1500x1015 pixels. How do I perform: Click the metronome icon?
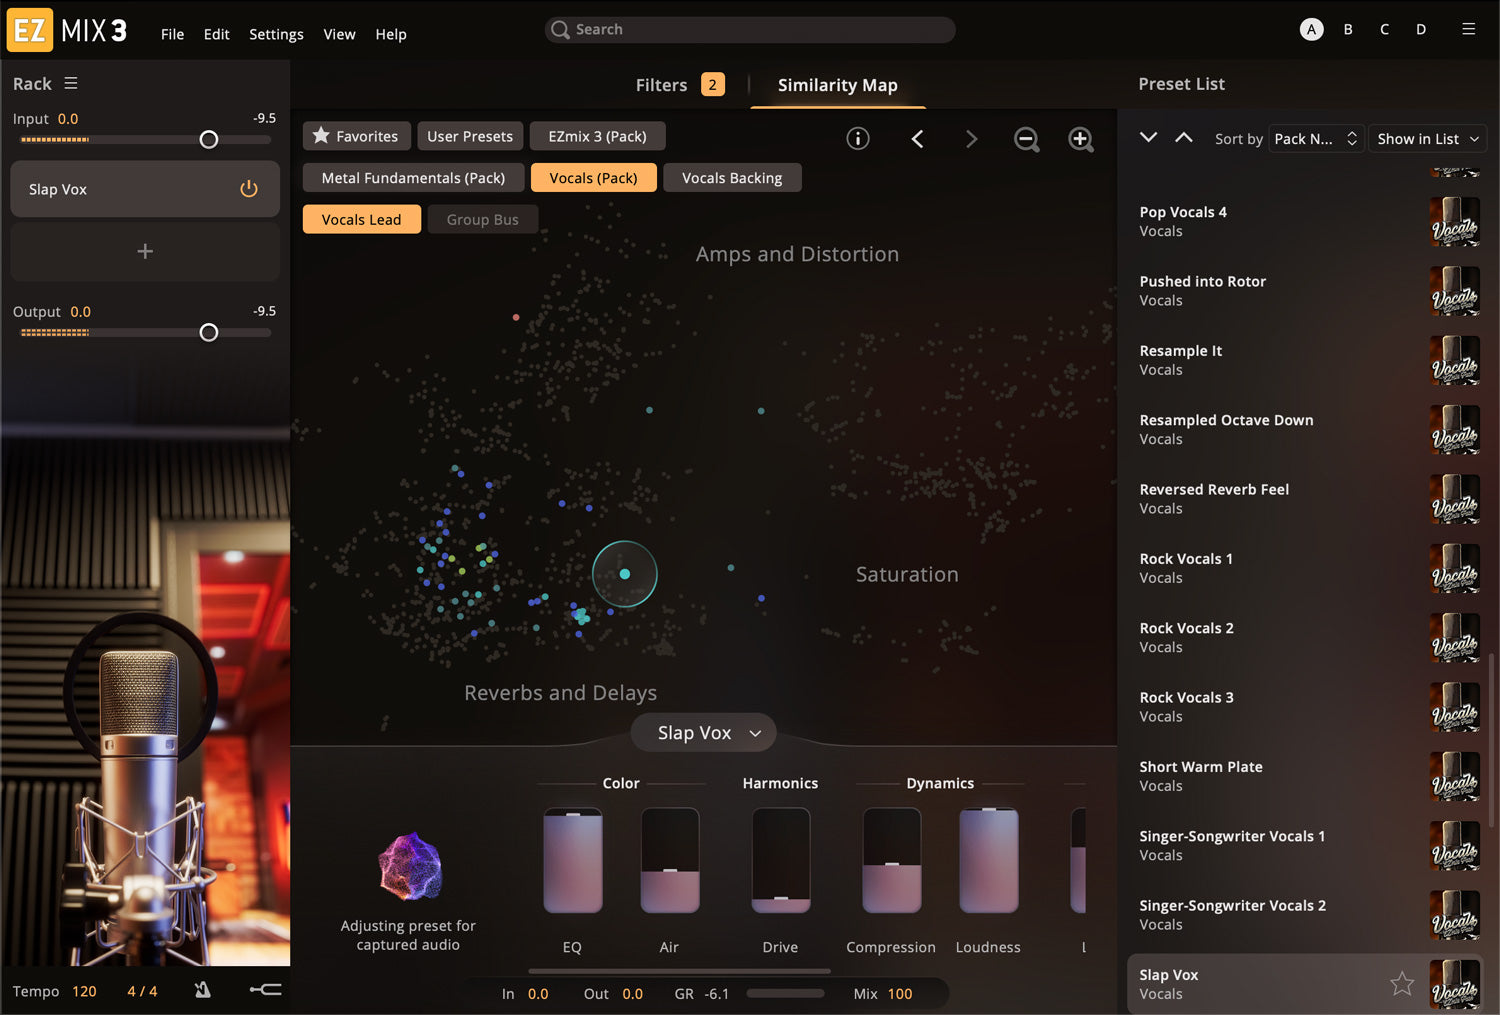click(x=203, y=990)
